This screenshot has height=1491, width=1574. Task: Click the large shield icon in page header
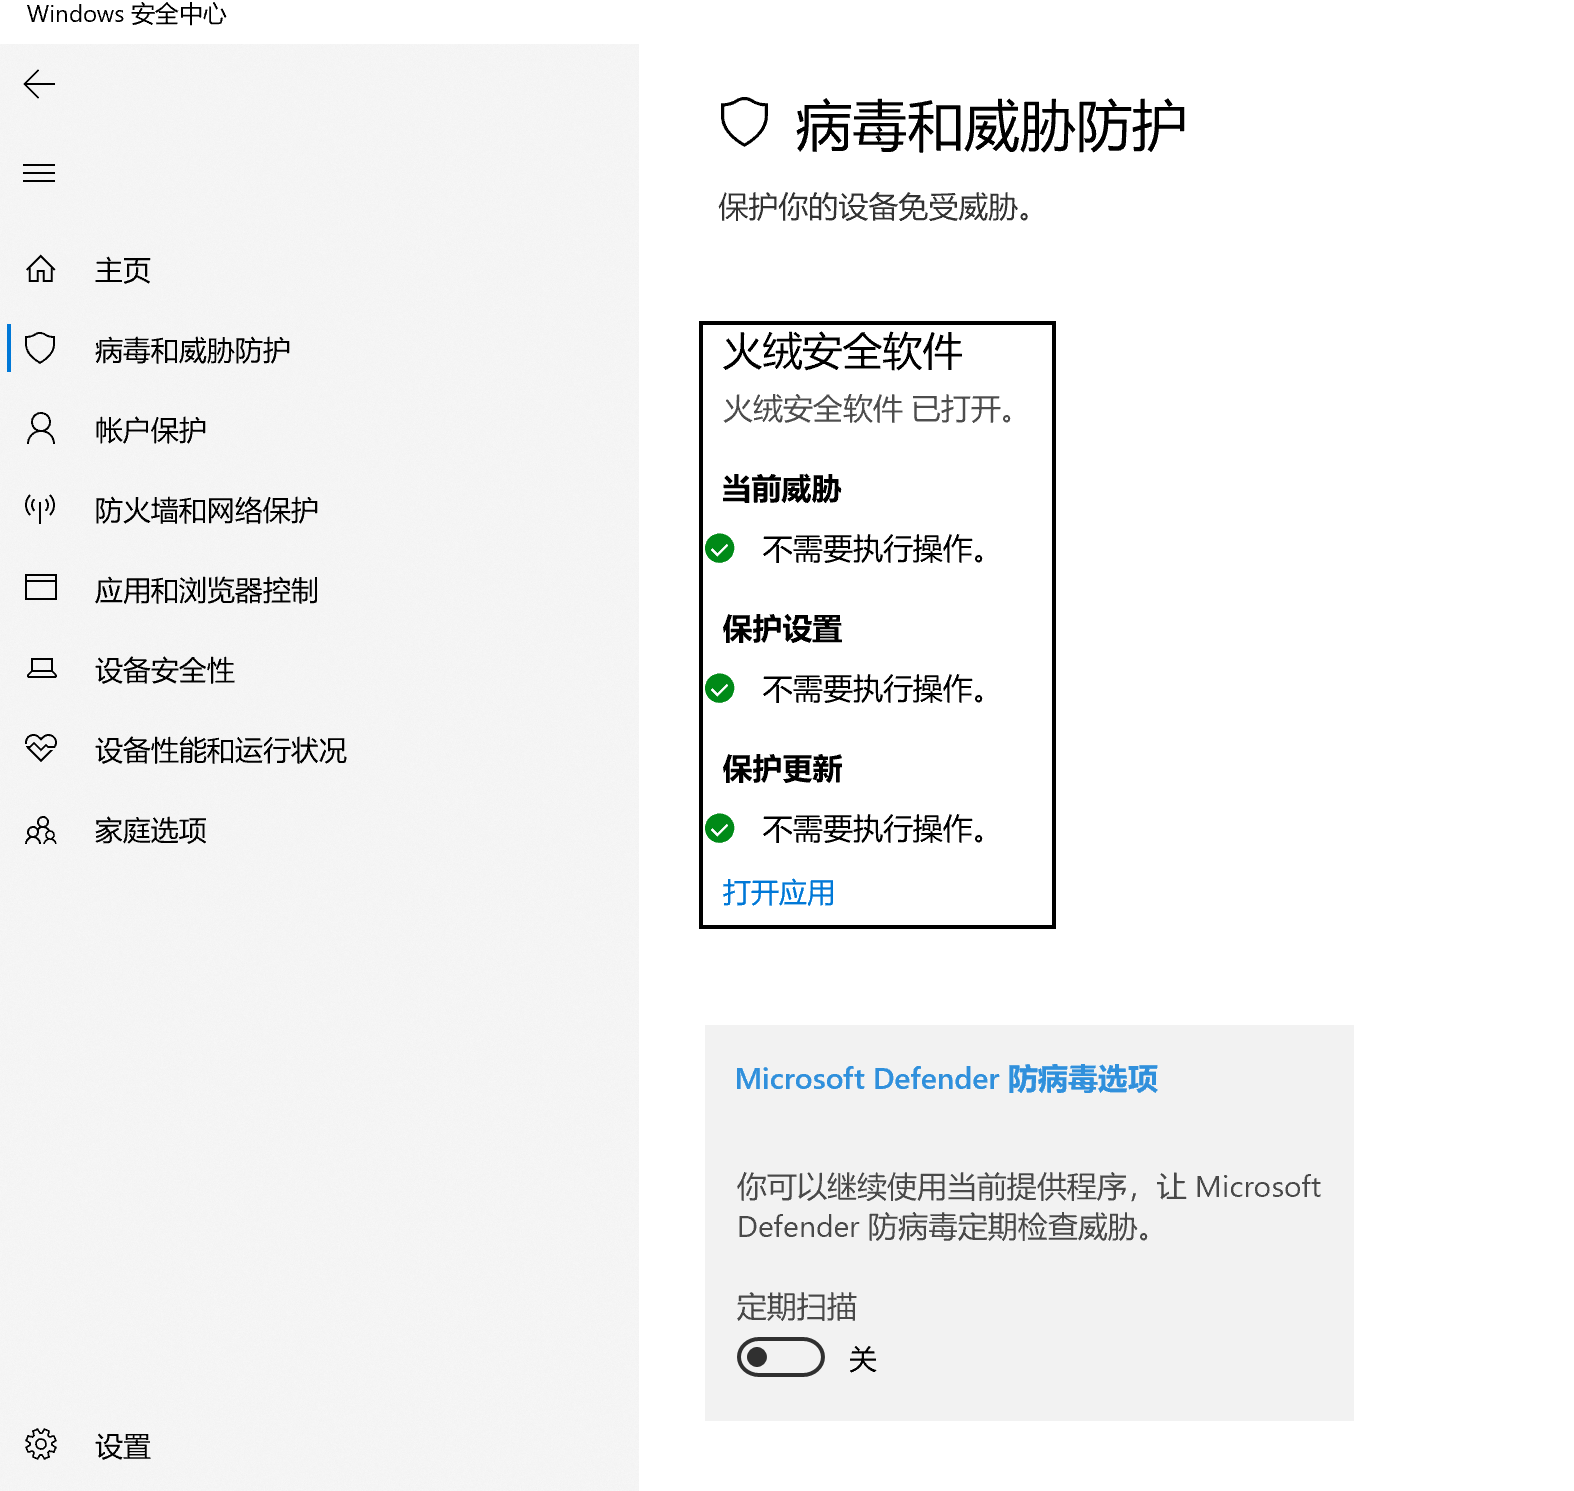(744, 123)
